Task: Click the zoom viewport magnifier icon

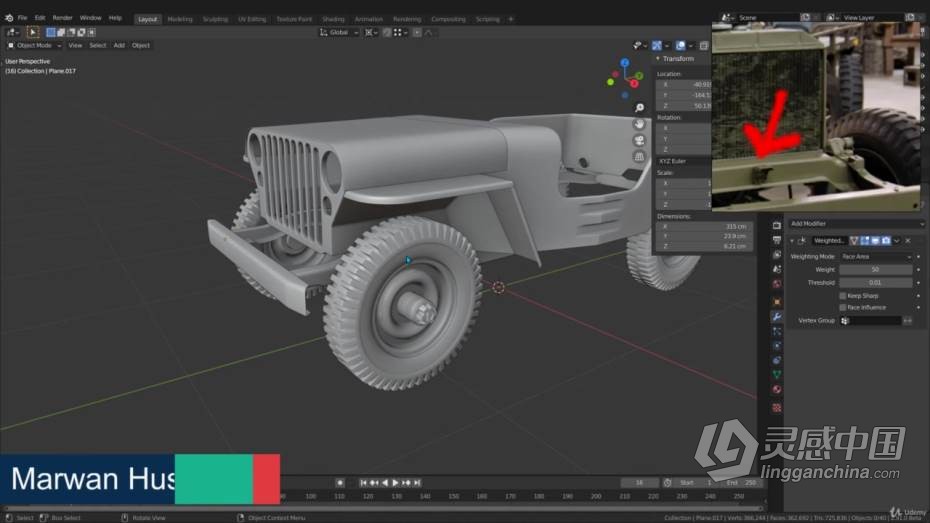Action: click(x=639, y=107)
